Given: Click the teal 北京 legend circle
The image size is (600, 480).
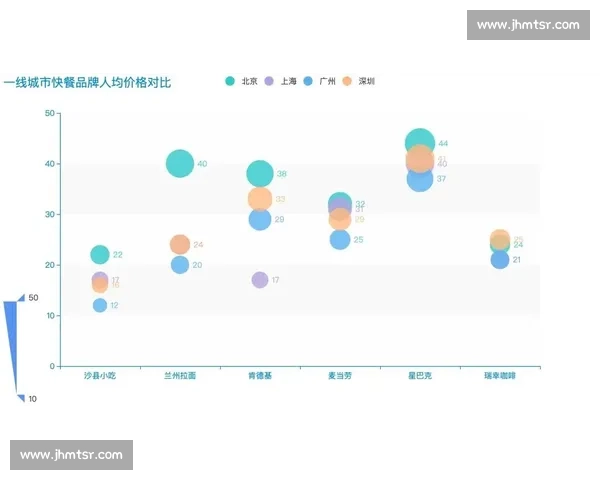Looking at the screenshot, I should pos(231,81).
